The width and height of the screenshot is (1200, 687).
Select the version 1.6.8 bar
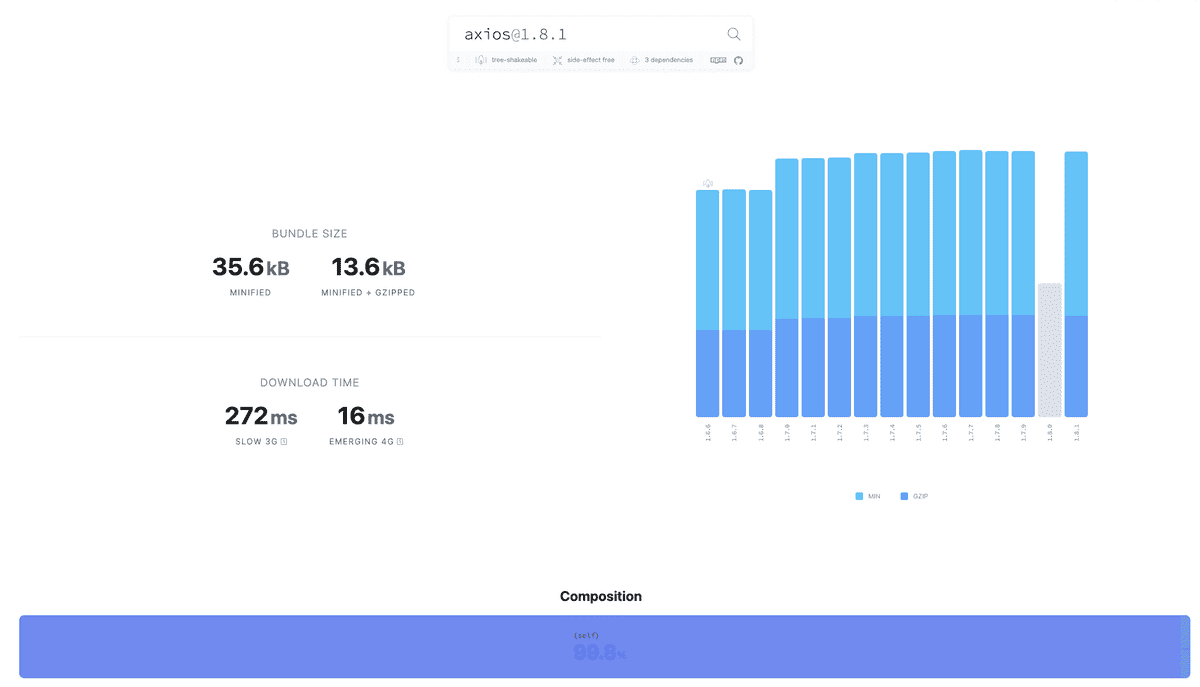pos(761,303)
